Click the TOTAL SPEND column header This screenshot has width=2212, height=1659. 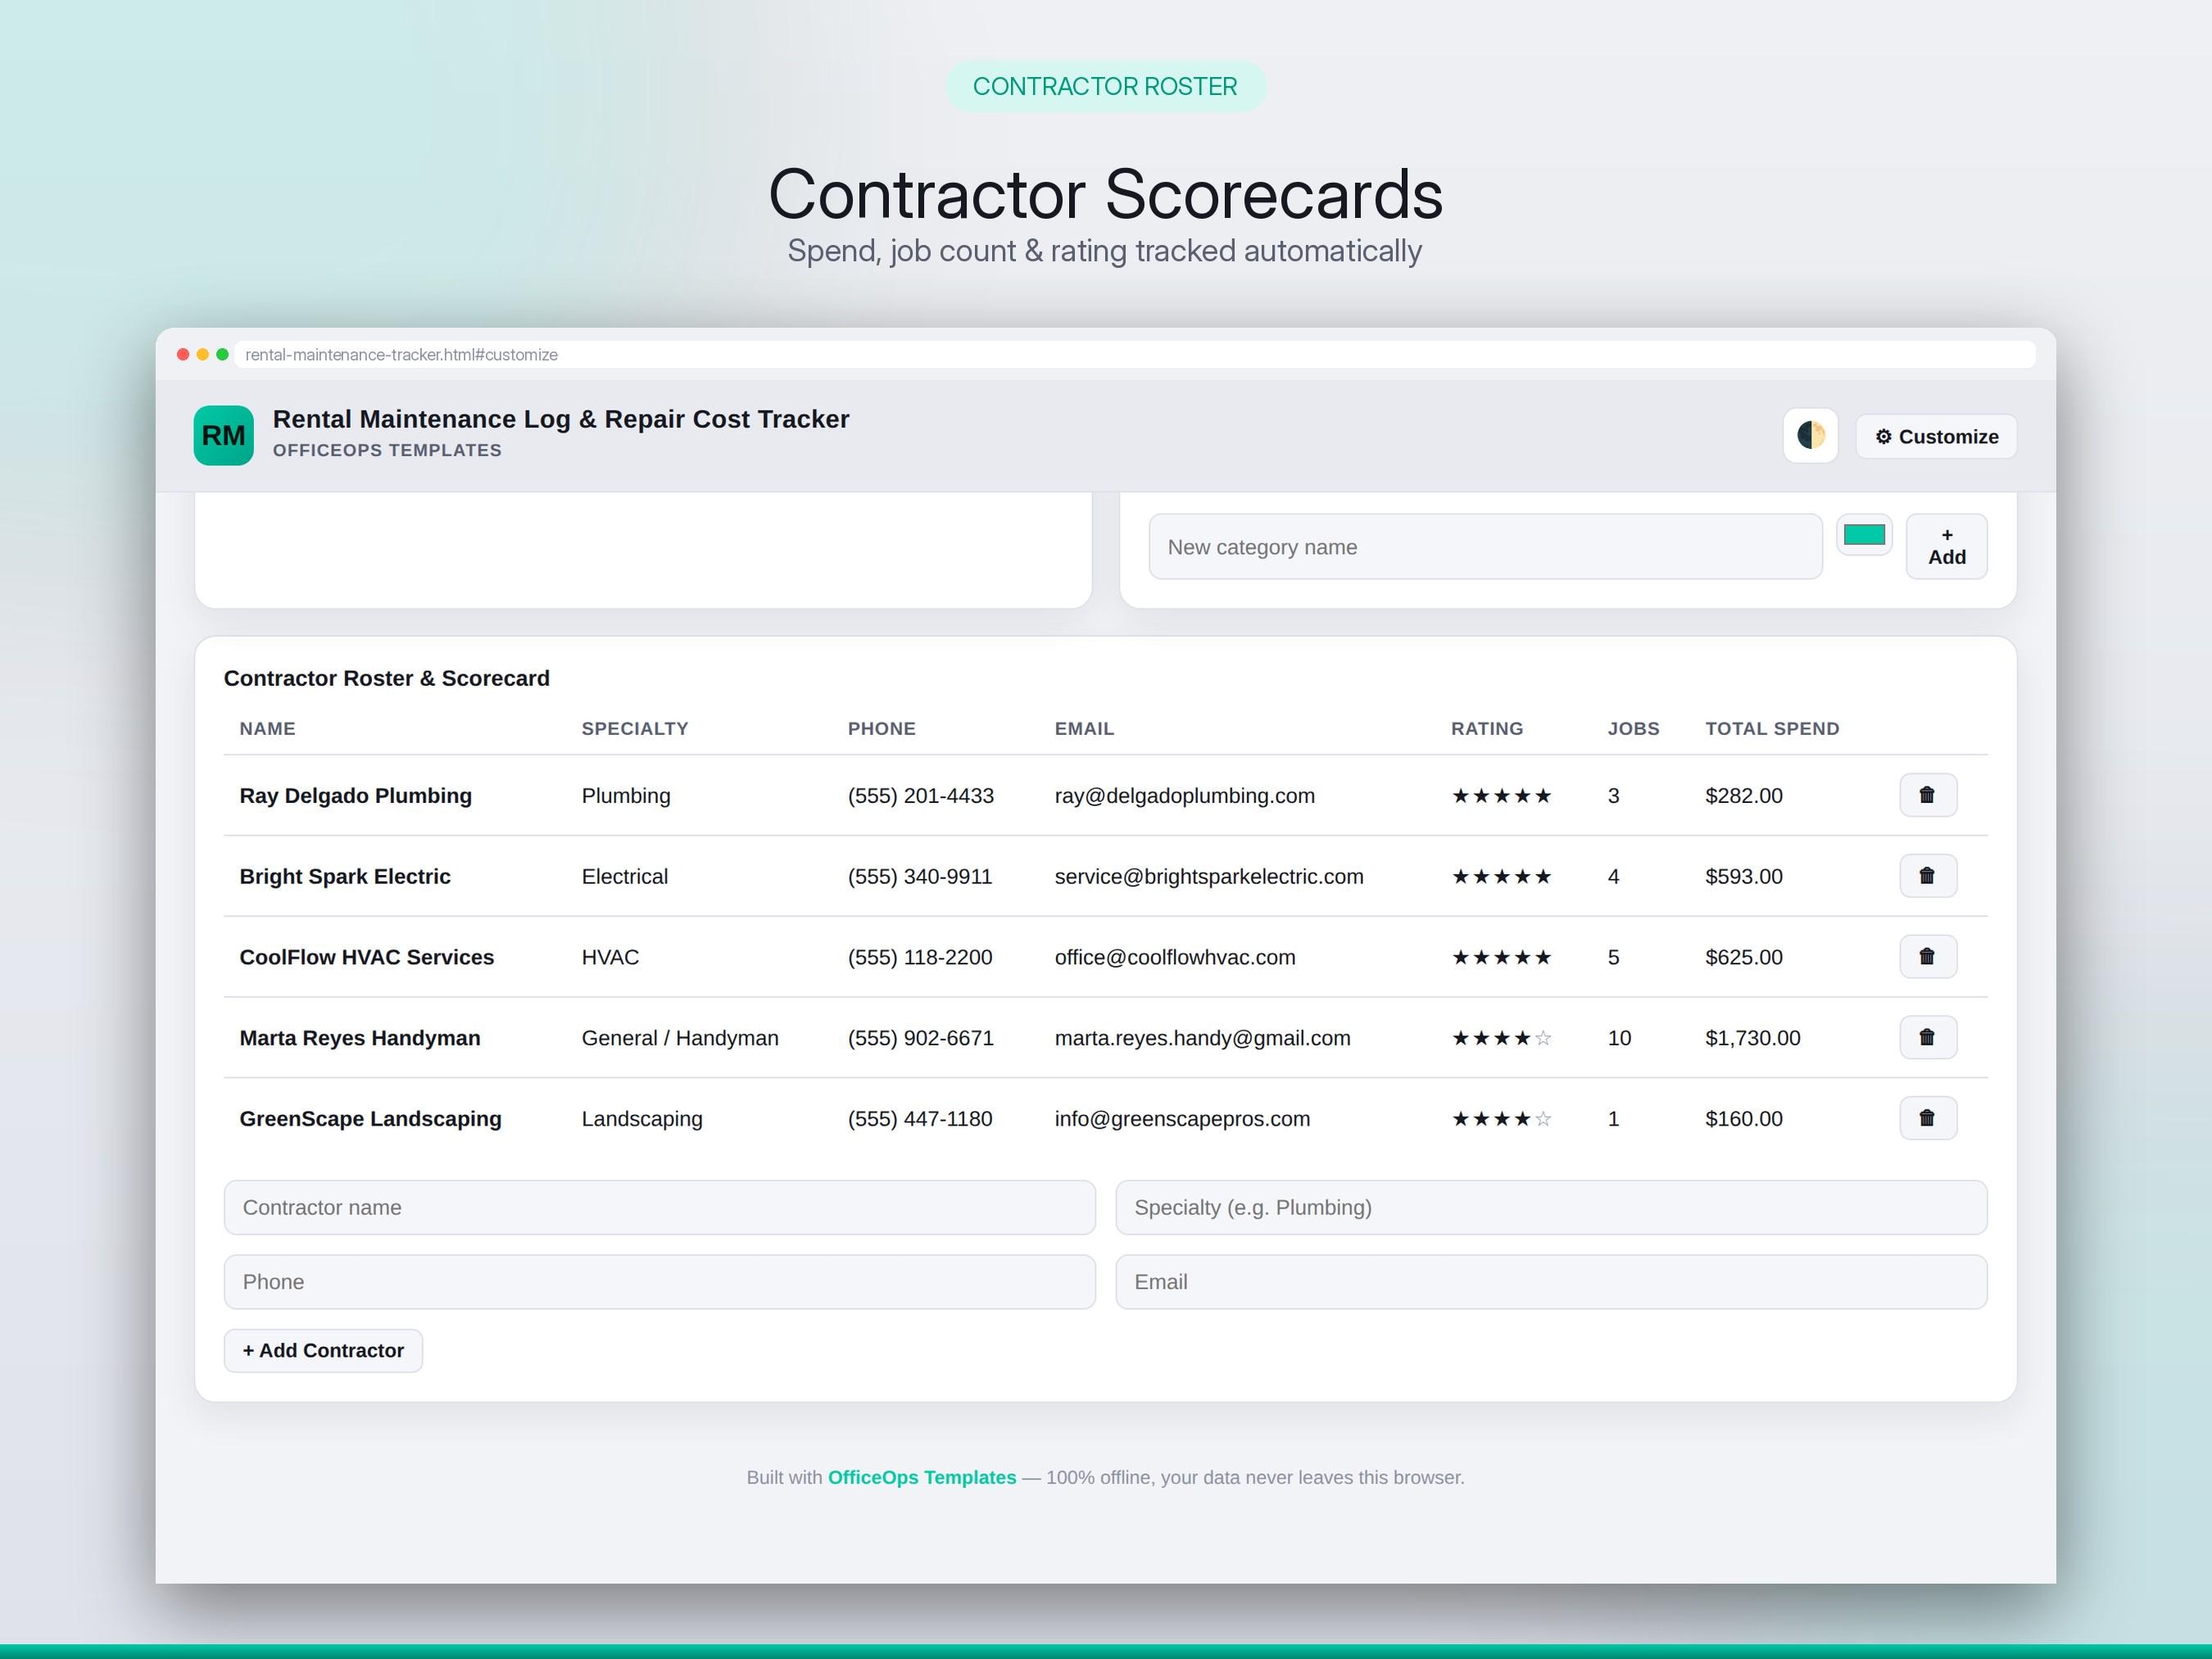pos(1772,728)
